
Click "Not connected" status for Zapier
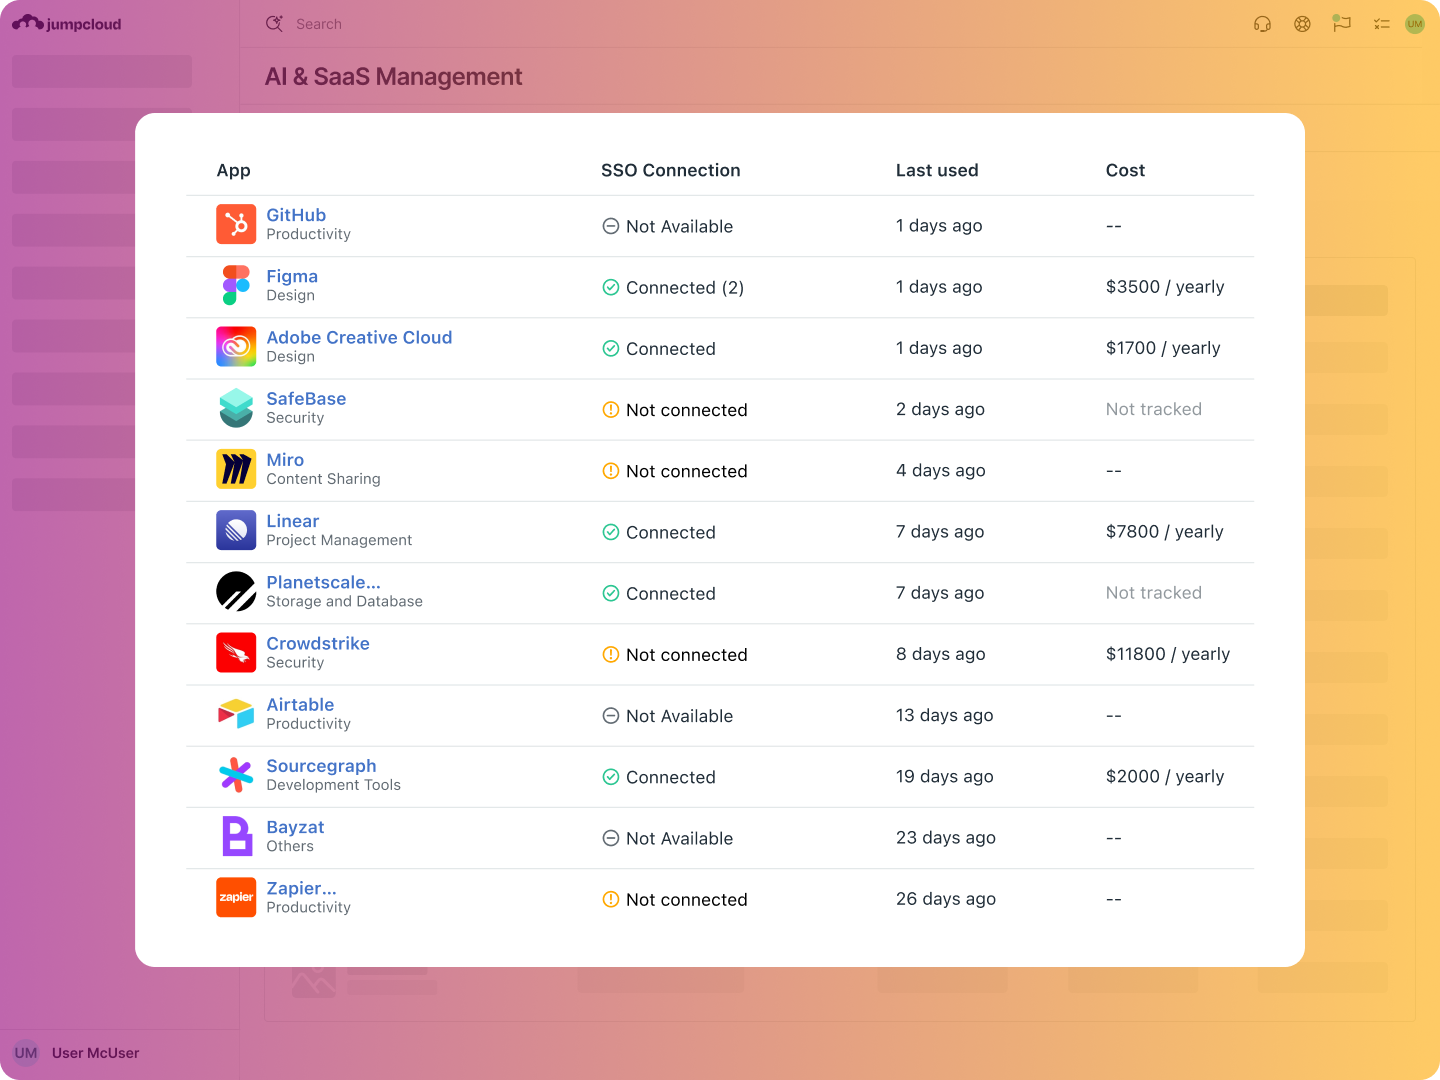(687, 899)
